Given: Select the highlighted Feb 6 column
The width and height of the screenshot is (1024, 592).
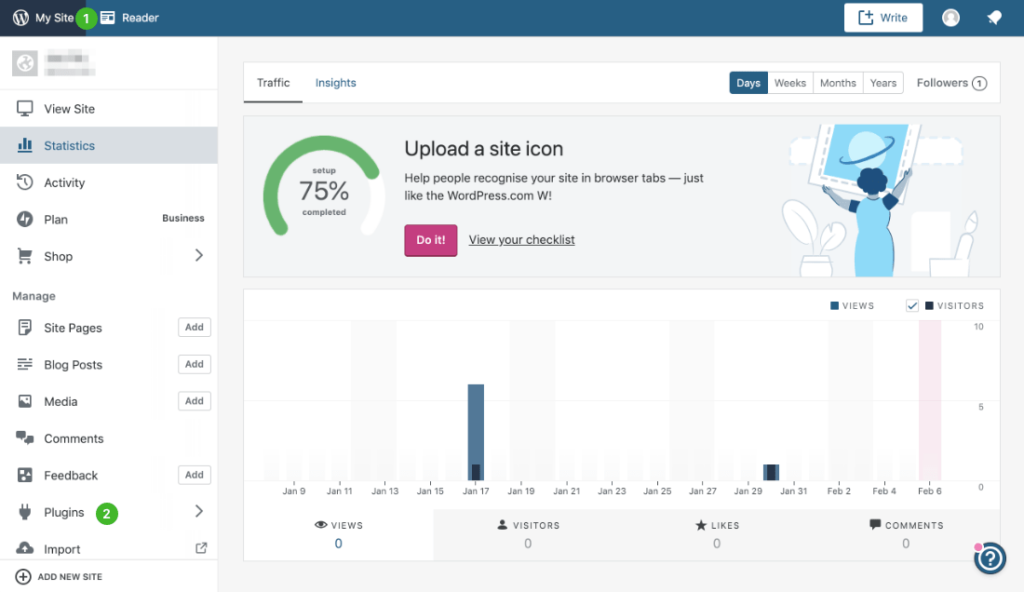Looking at the screenshot, I should point(930,400).
